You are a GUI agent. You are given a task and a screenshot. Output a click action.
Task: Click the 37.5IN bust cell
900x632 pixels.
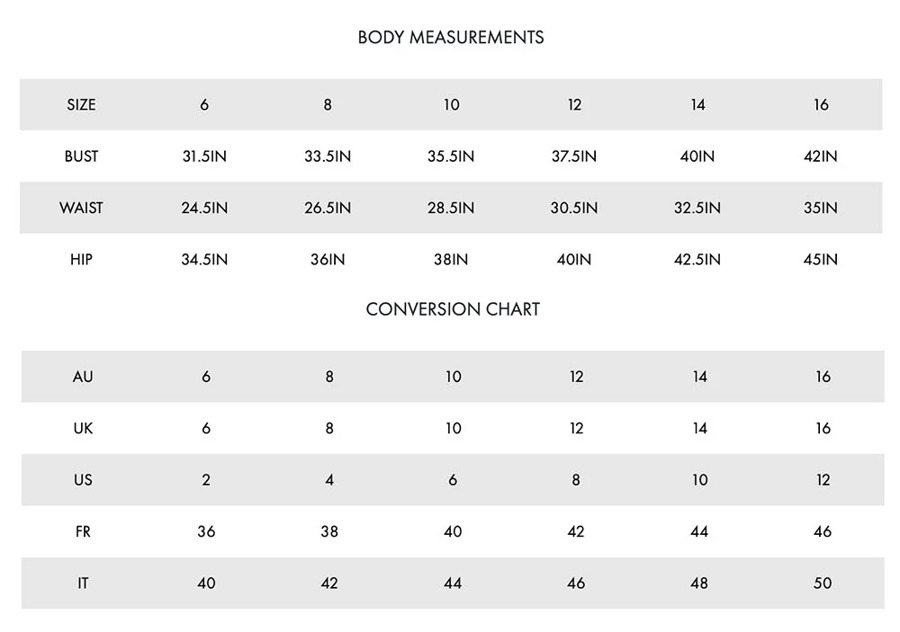click(574, 156)
